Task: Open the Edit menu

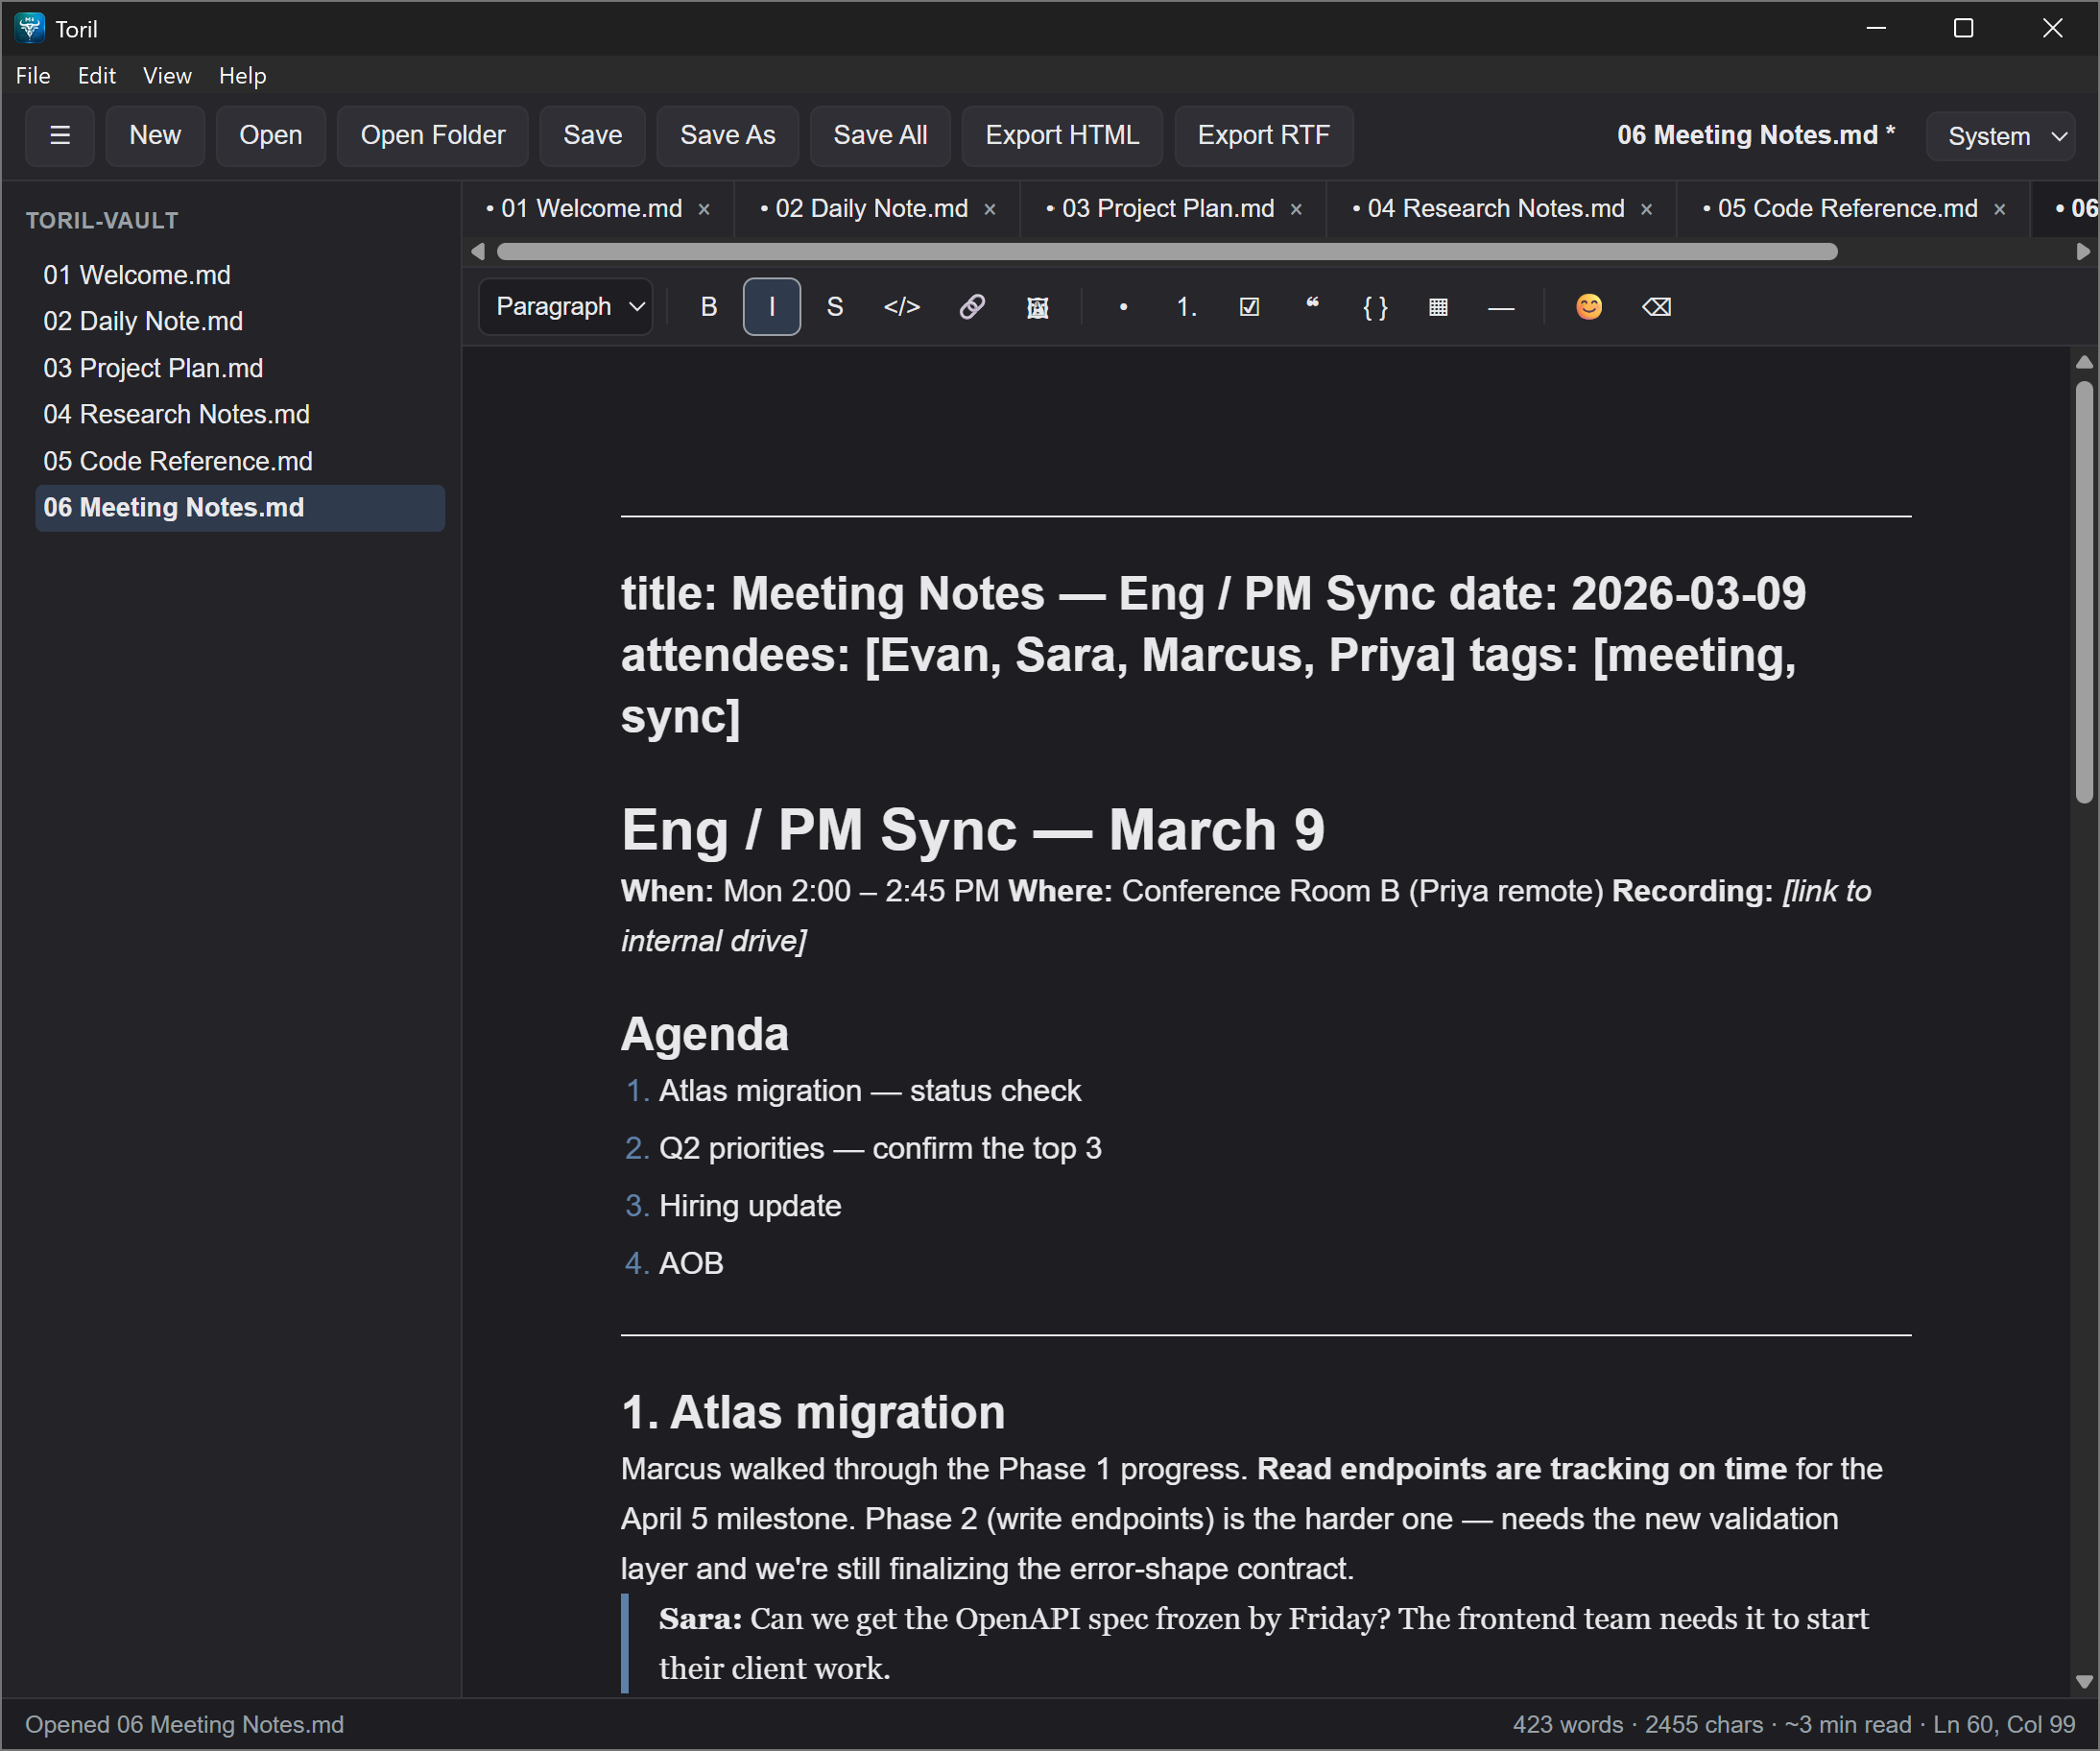Action: coord(97,76)
